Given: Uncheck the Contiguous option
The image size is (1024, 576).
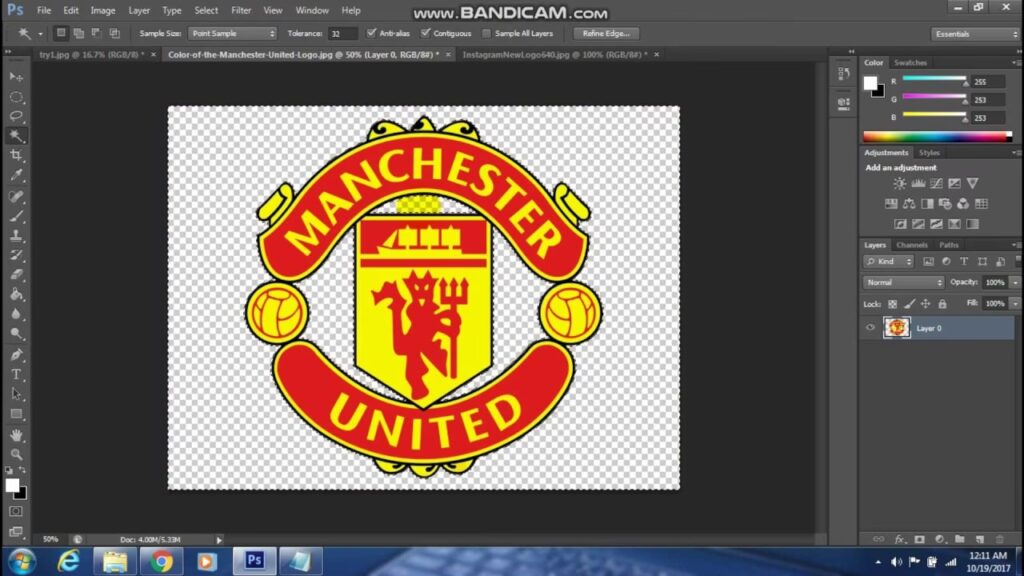Looking at the screenshot, I should [x=426, y=33].
